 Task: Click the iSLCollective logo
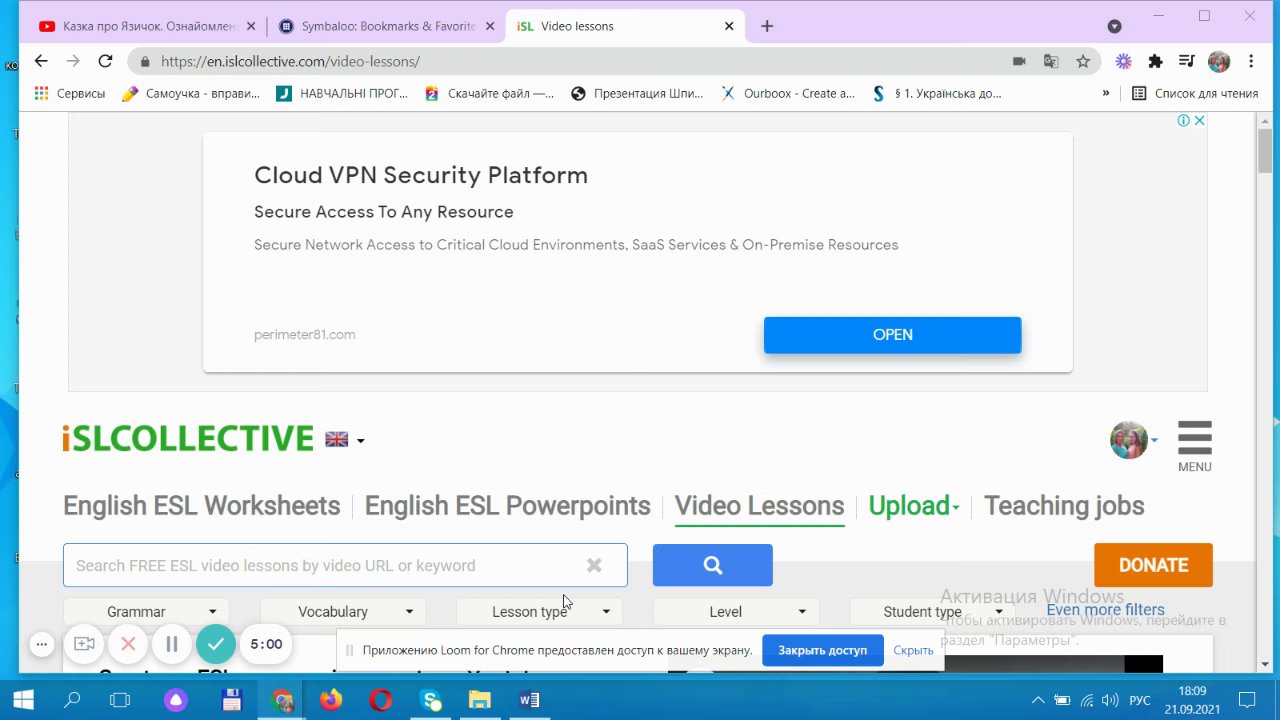188,439
